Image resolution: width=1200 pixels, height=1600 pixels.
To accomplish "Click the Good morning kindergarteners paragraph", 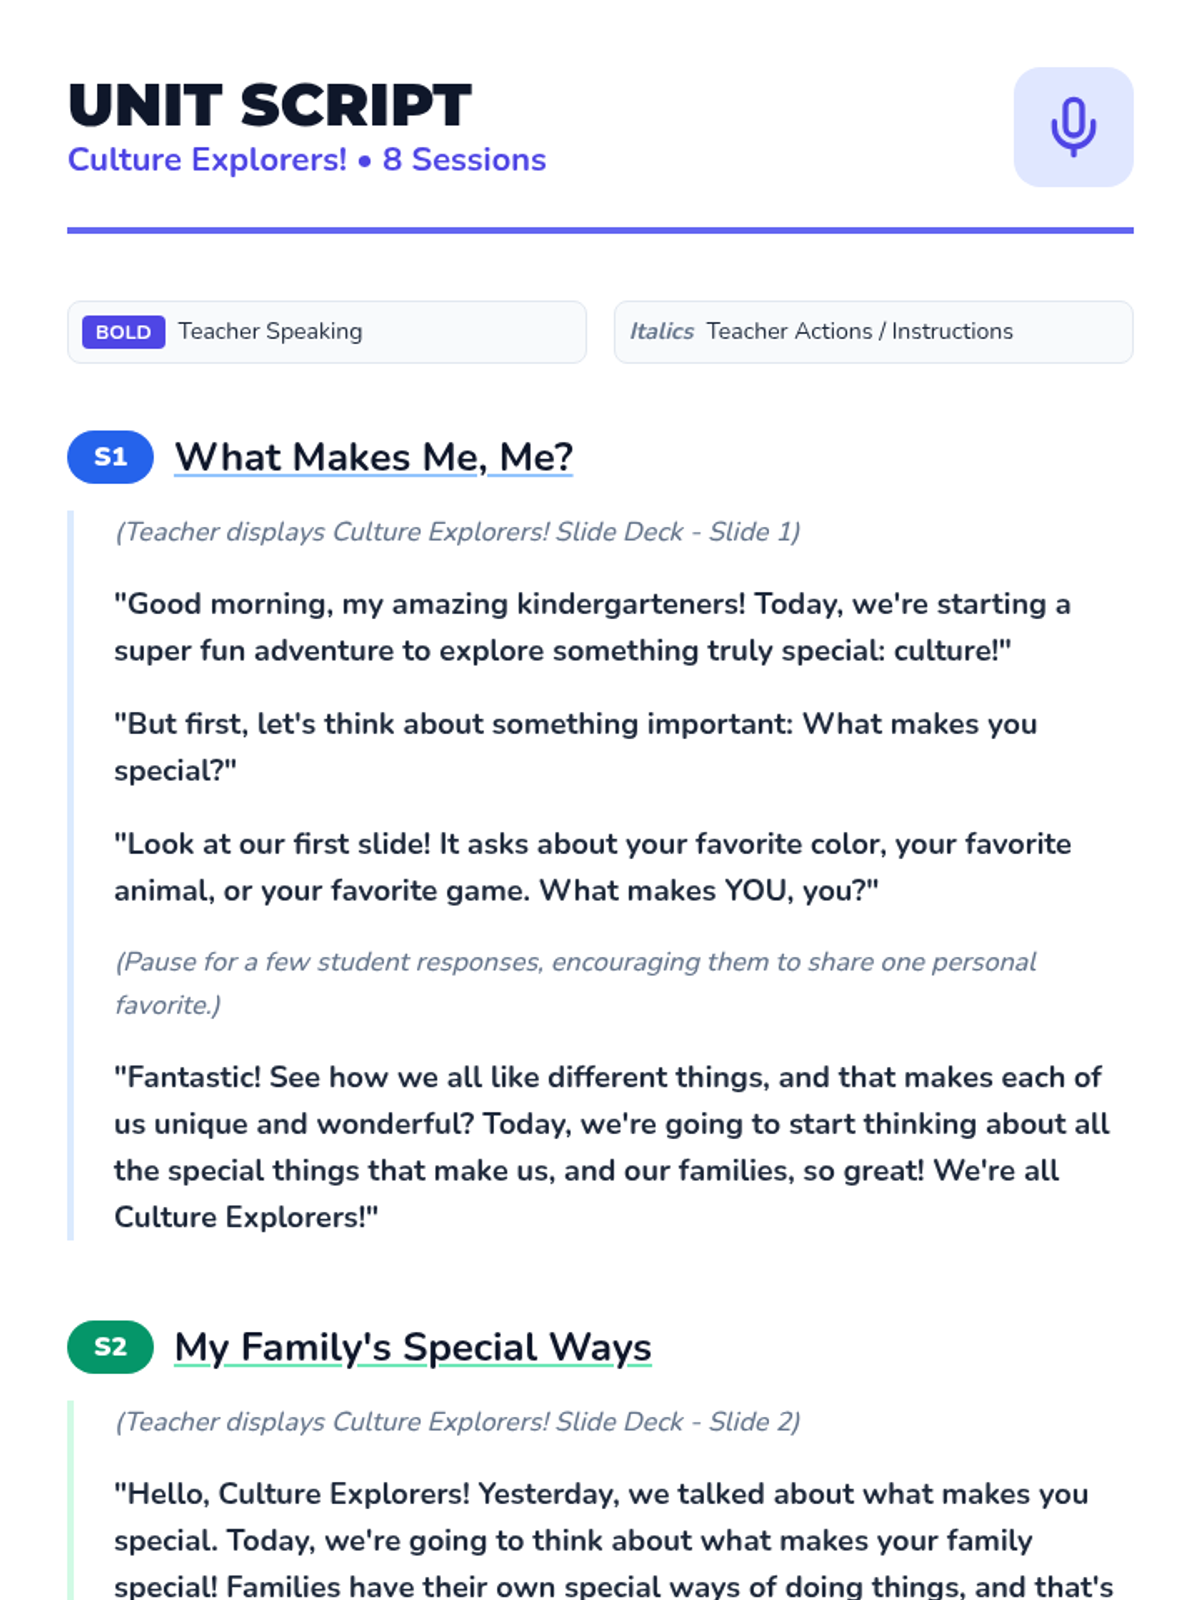I will (x=592, y=627).
